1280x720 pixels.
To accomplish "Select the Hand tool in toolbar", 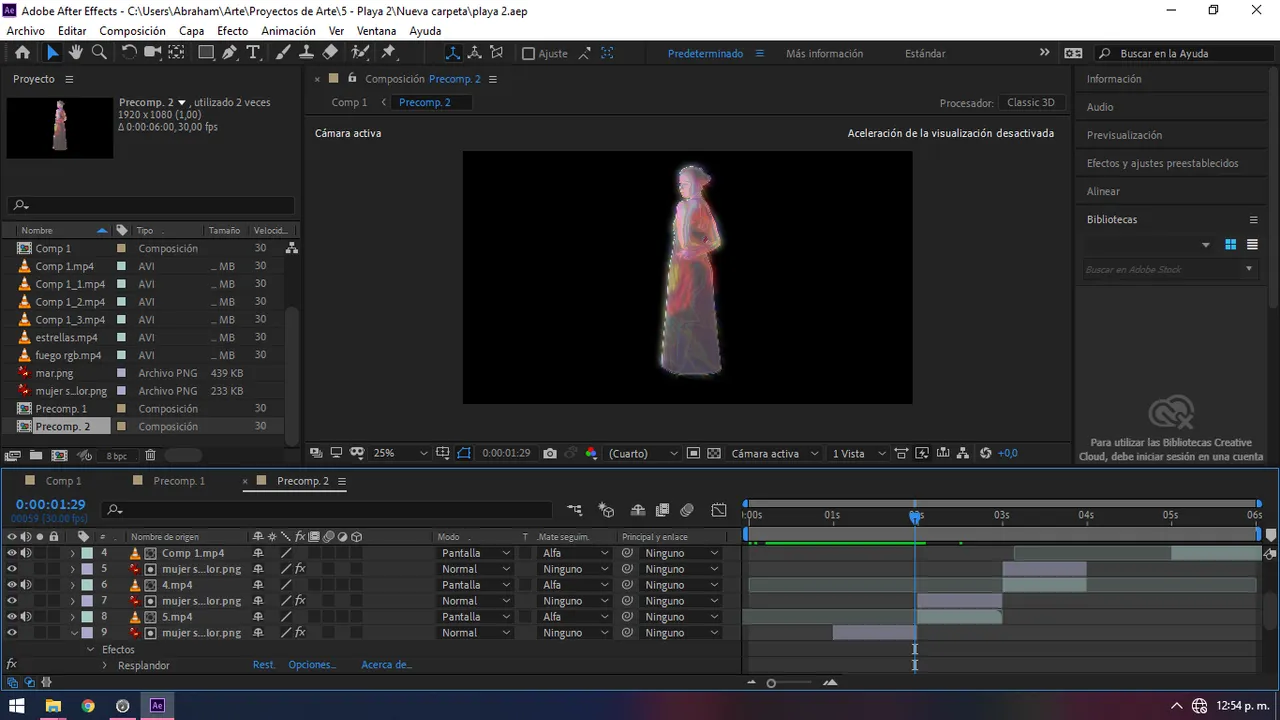I will pyautogui.click(x=76, y=53).
